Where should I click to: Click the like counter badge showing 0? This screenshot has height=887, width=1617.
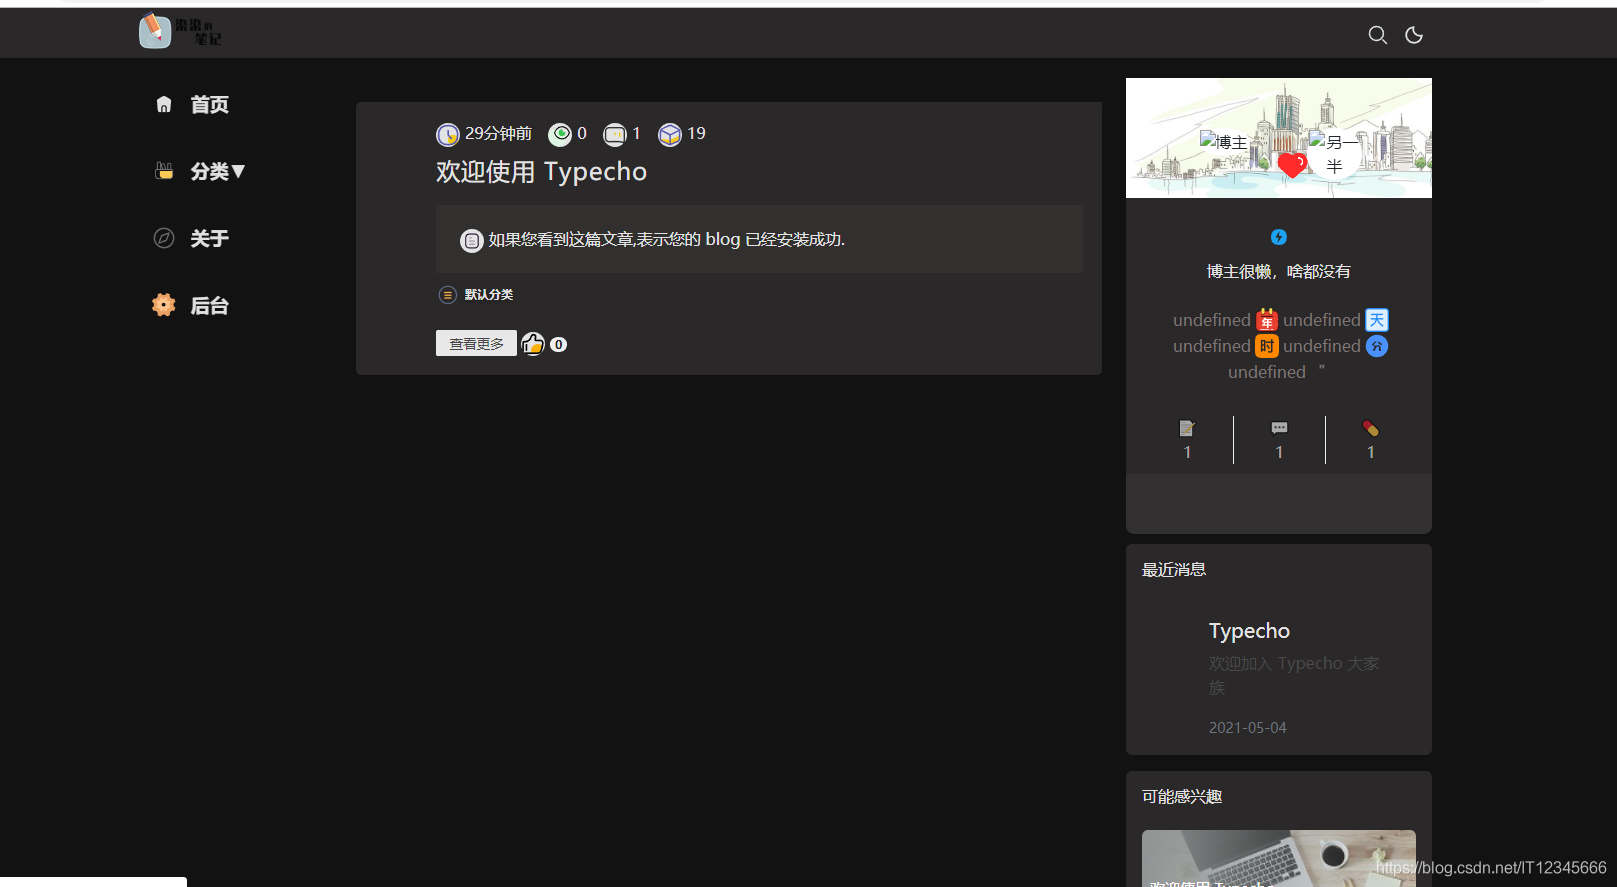pyautogui.click(x=559, y=344)
